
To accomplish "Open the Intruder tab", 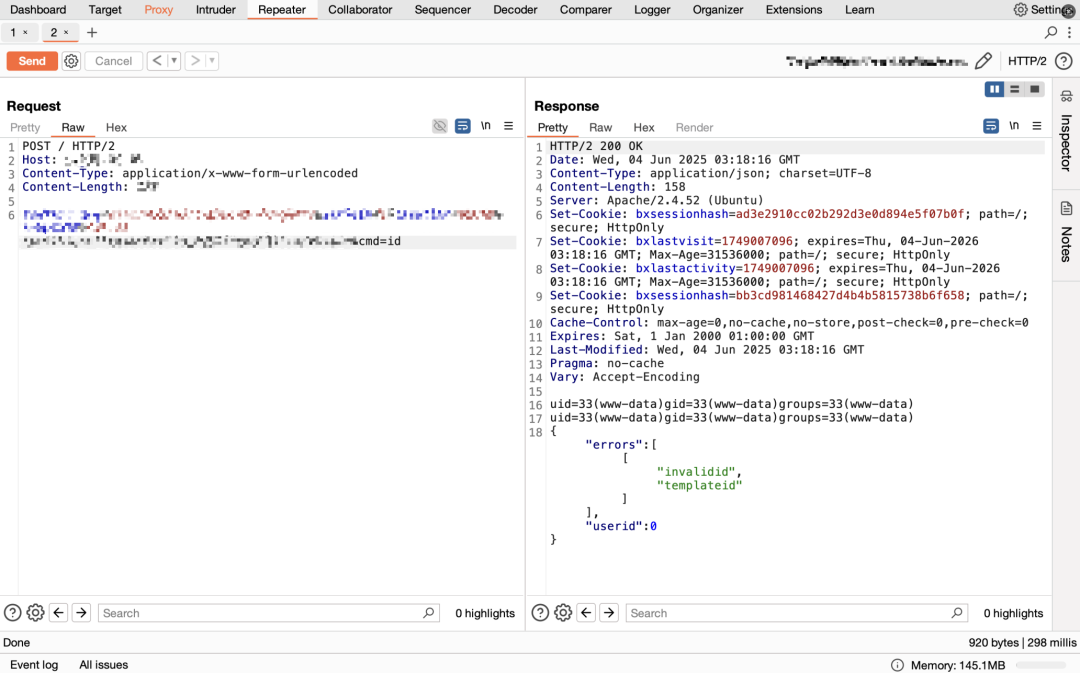I will coord(216,10).
